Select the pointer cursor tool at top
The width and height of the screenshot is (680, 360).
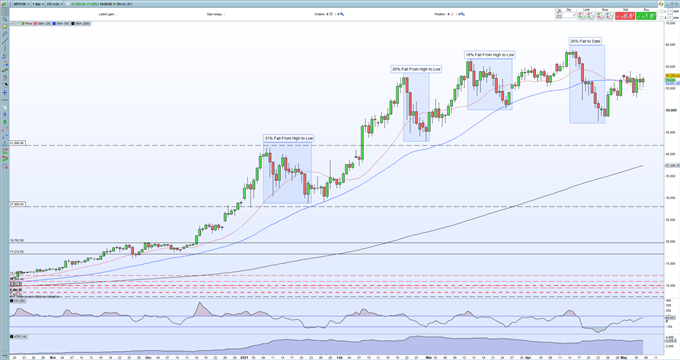pos(5,12)
